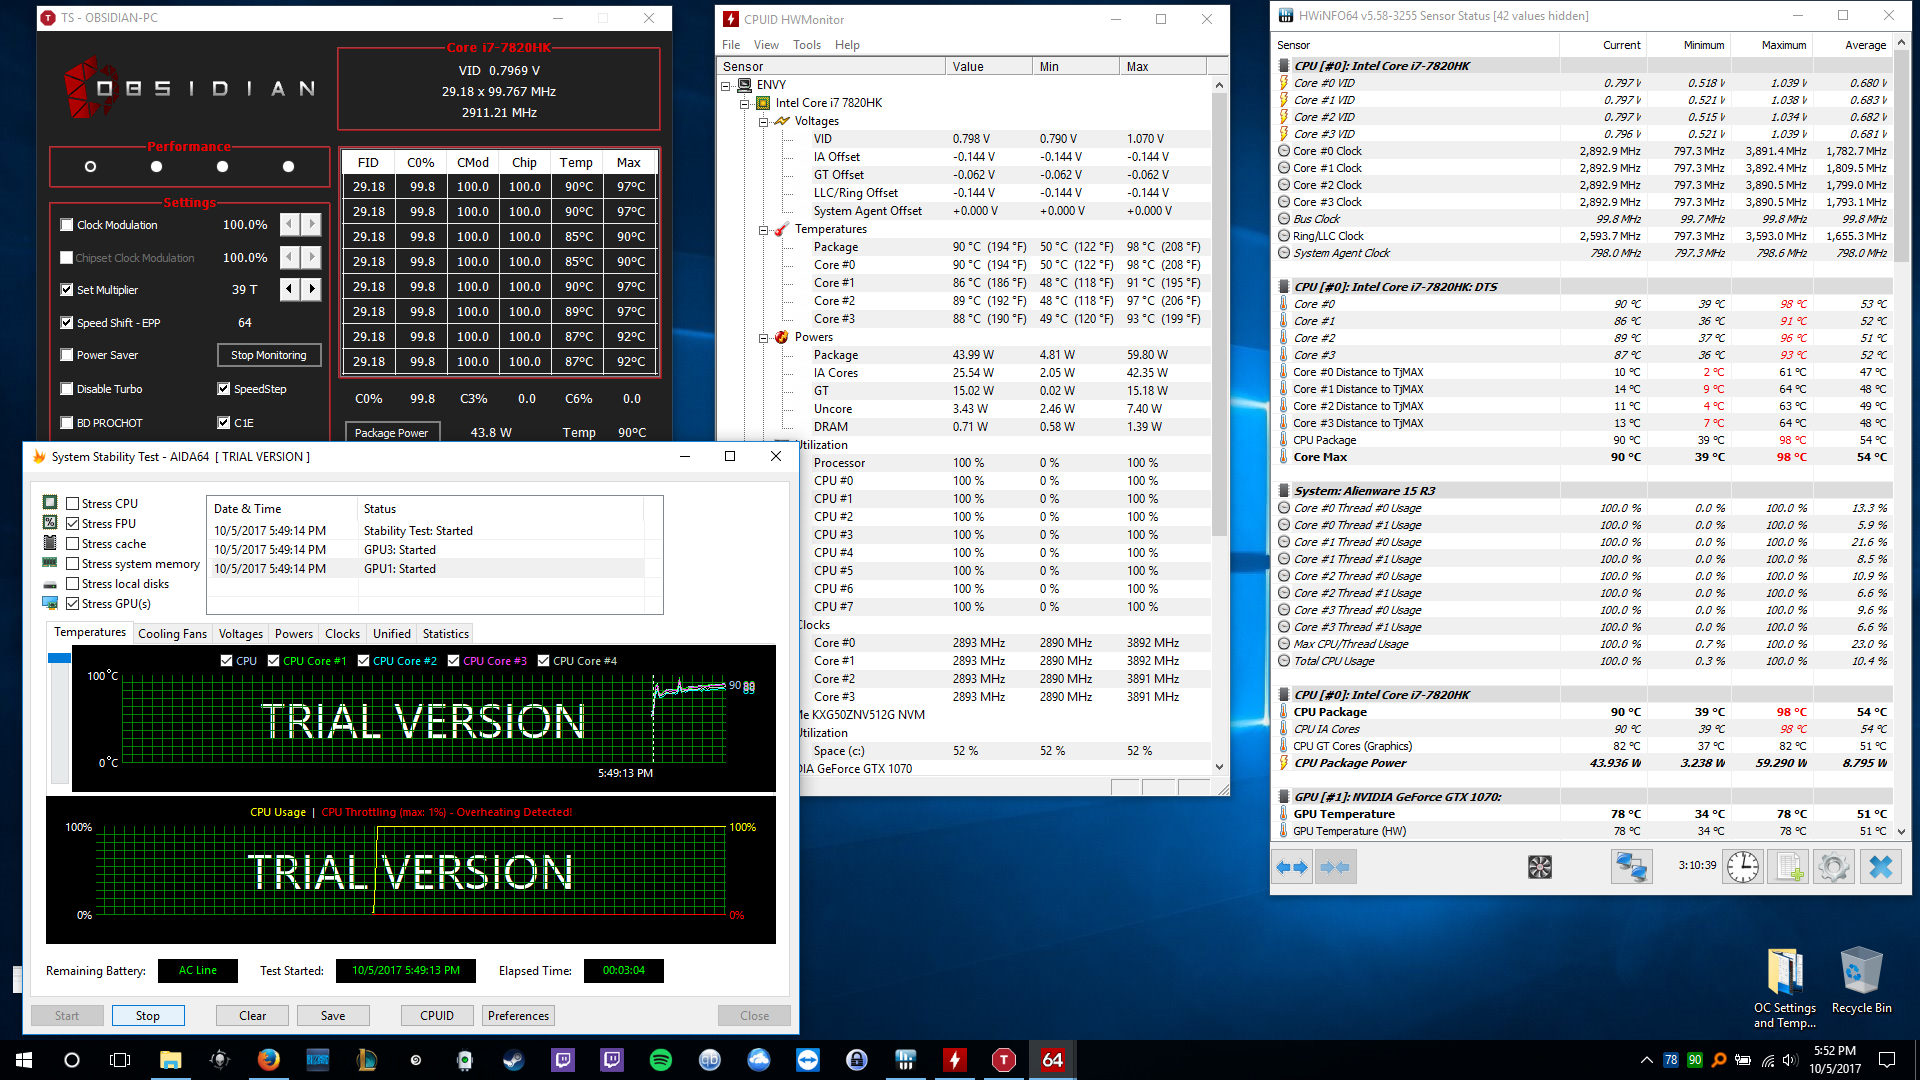Image resolution: width=1920 pixels, height=1080 pixels.
Task: Collapse Powers node in HWMonitor
Action: click(x=763, y=337)
